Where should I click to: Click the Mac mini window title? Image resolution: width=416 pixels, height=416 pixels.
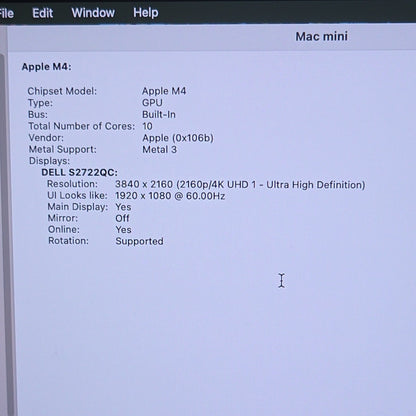pyautogui.click(x=322, y=36)
